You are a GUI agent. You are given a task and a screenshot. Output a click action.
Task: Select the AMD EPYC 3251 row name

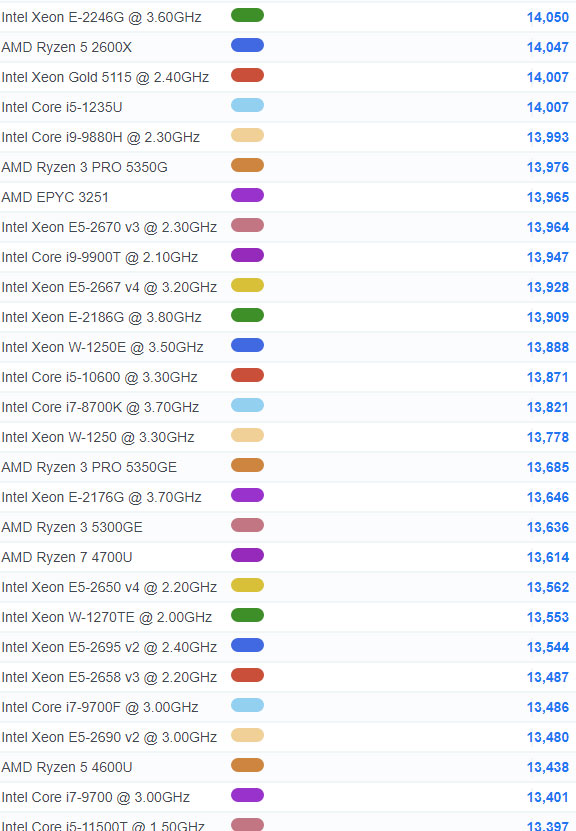(55, 197)
